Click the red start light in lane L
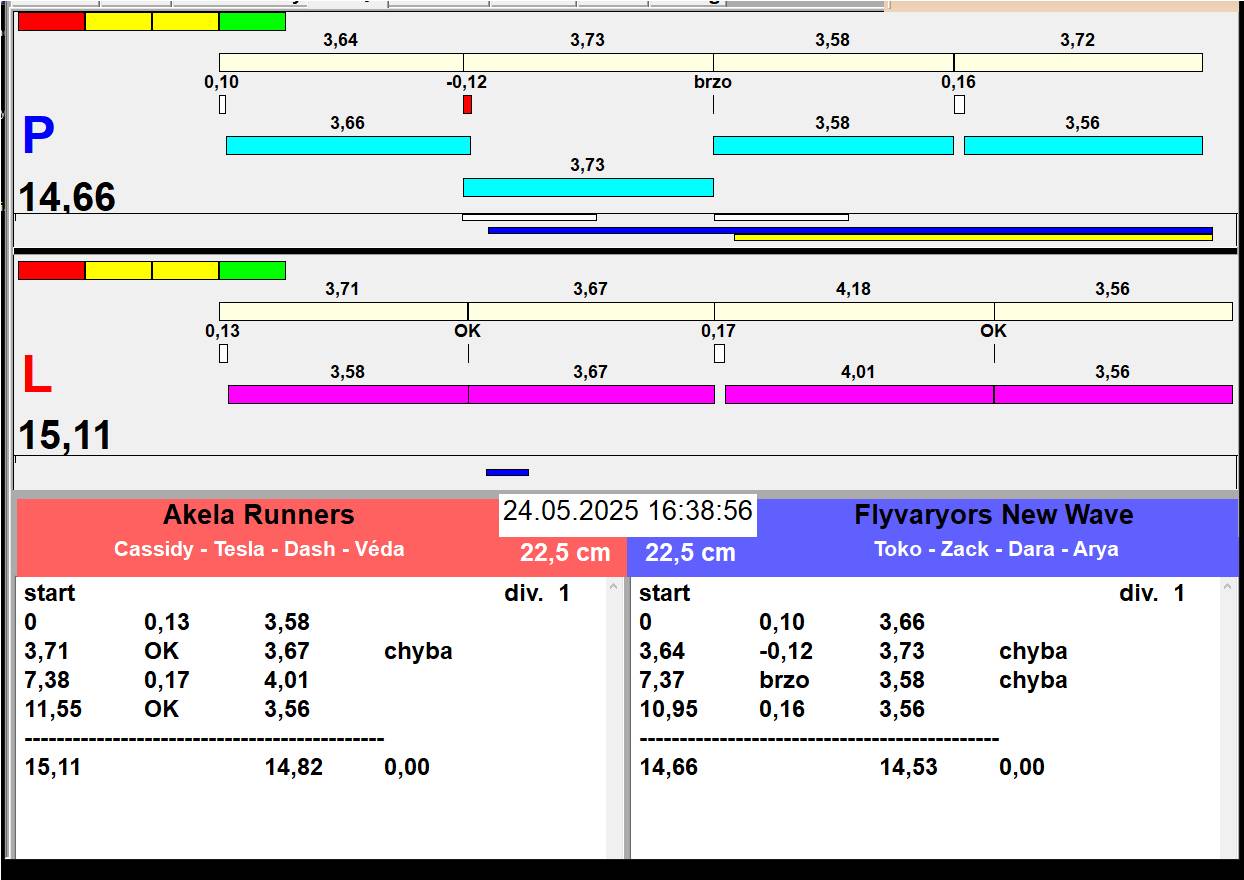Screen dimensions: 1244x880 click(x=51, y=271)
